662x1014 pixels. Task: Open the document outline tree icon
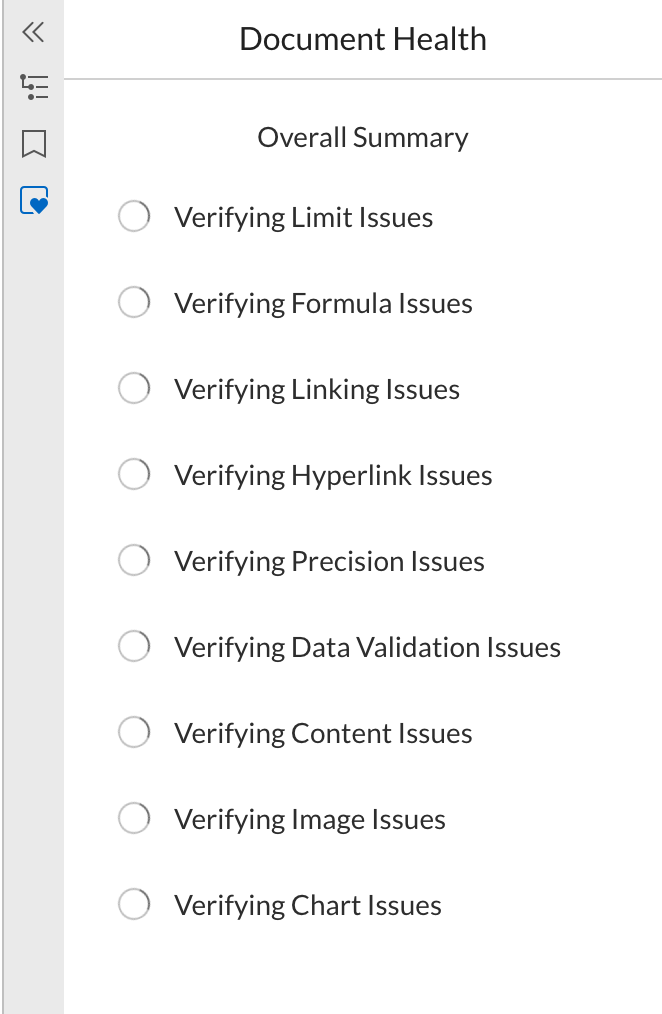click(x=34, y=87)
